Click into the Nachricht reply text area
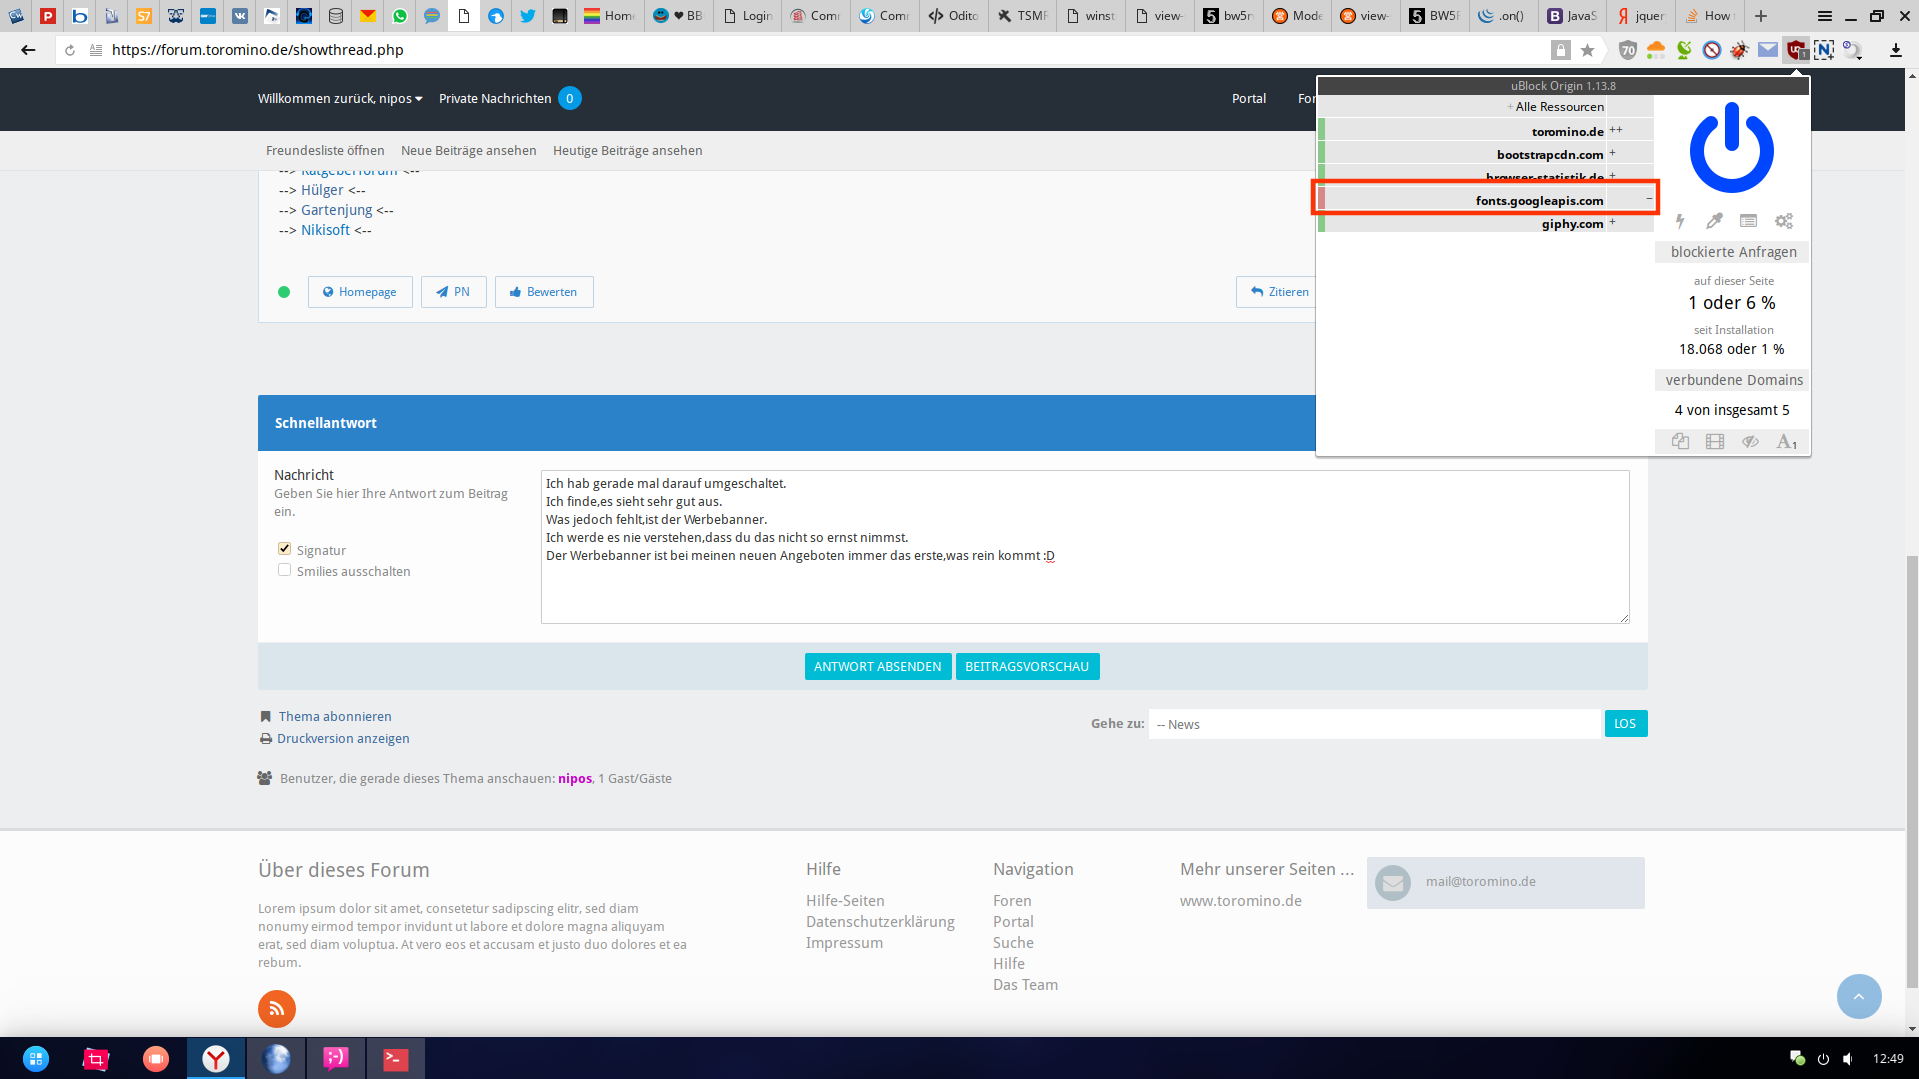Image resolution: width=1919 pixels, height=1079 pixels. 1084,590
